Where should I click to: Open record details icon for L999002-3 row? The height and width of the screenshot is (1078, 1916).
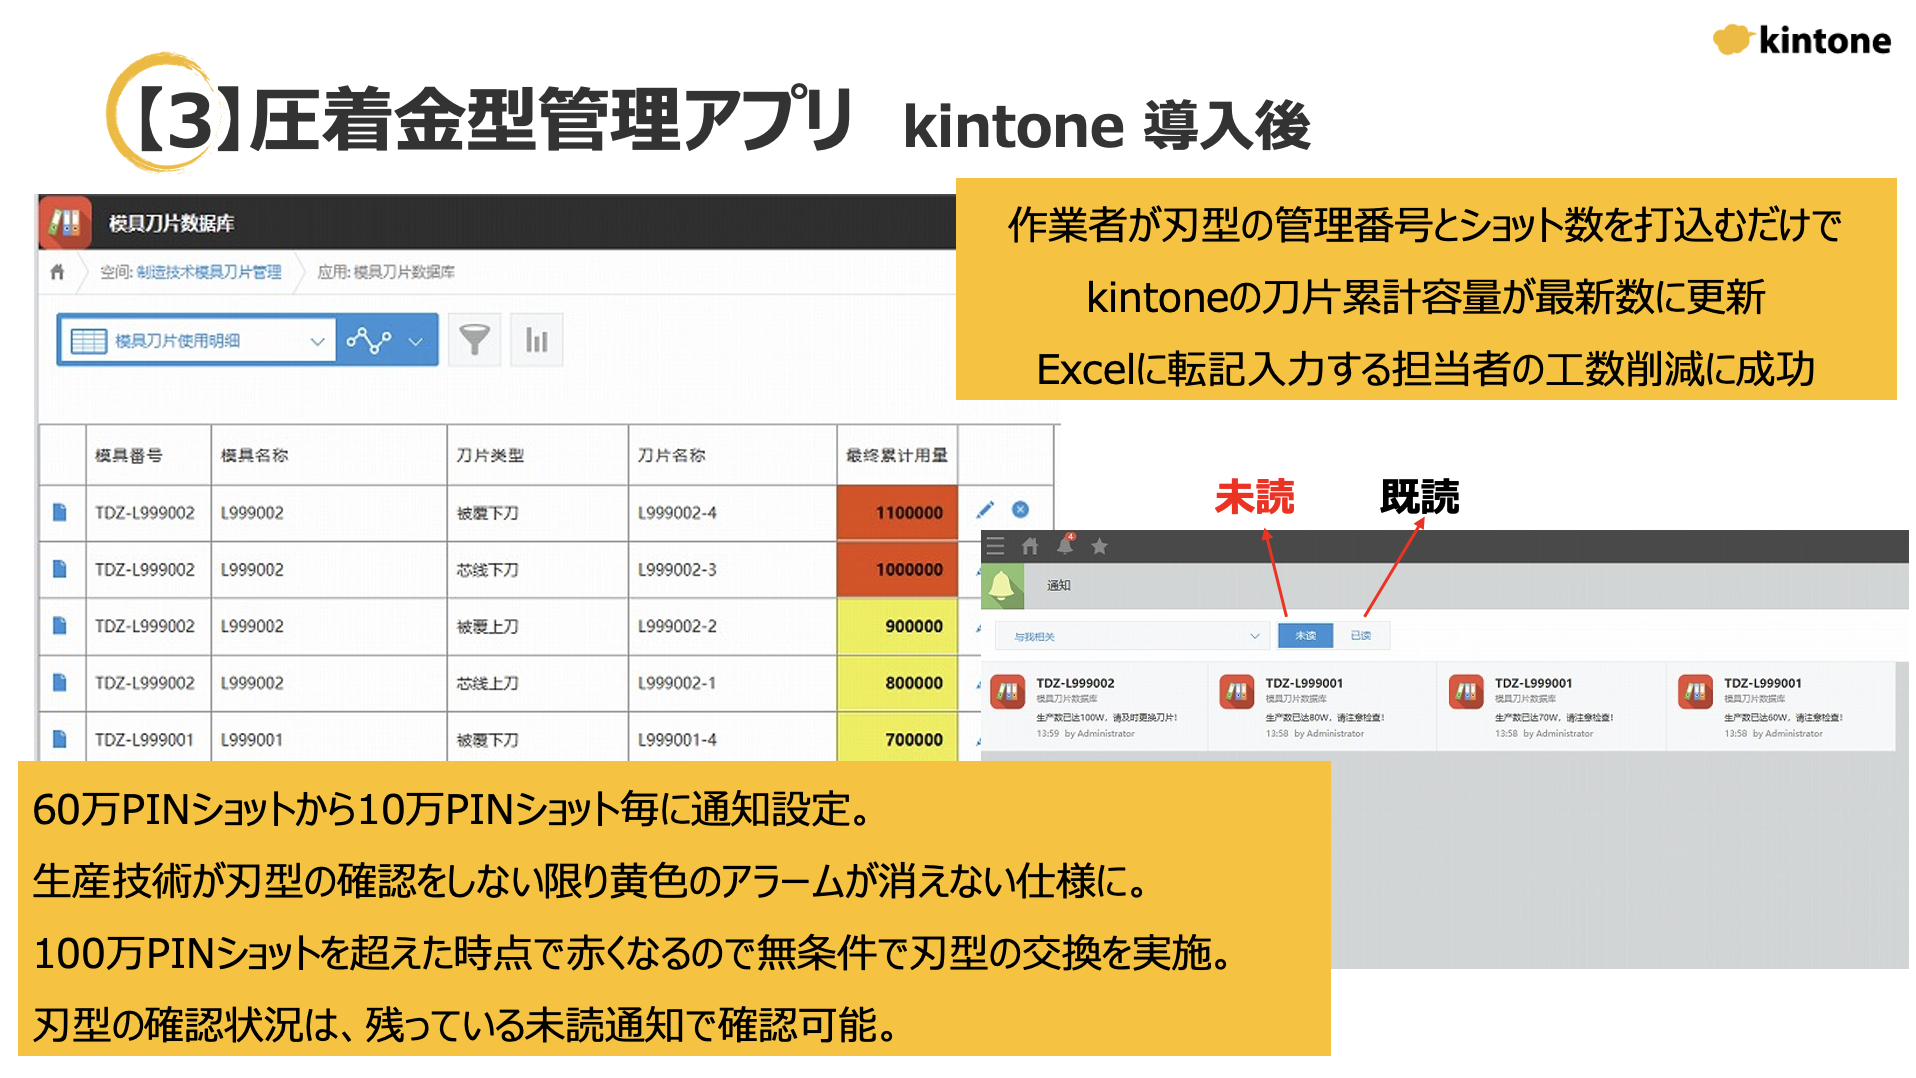(60, 569)
